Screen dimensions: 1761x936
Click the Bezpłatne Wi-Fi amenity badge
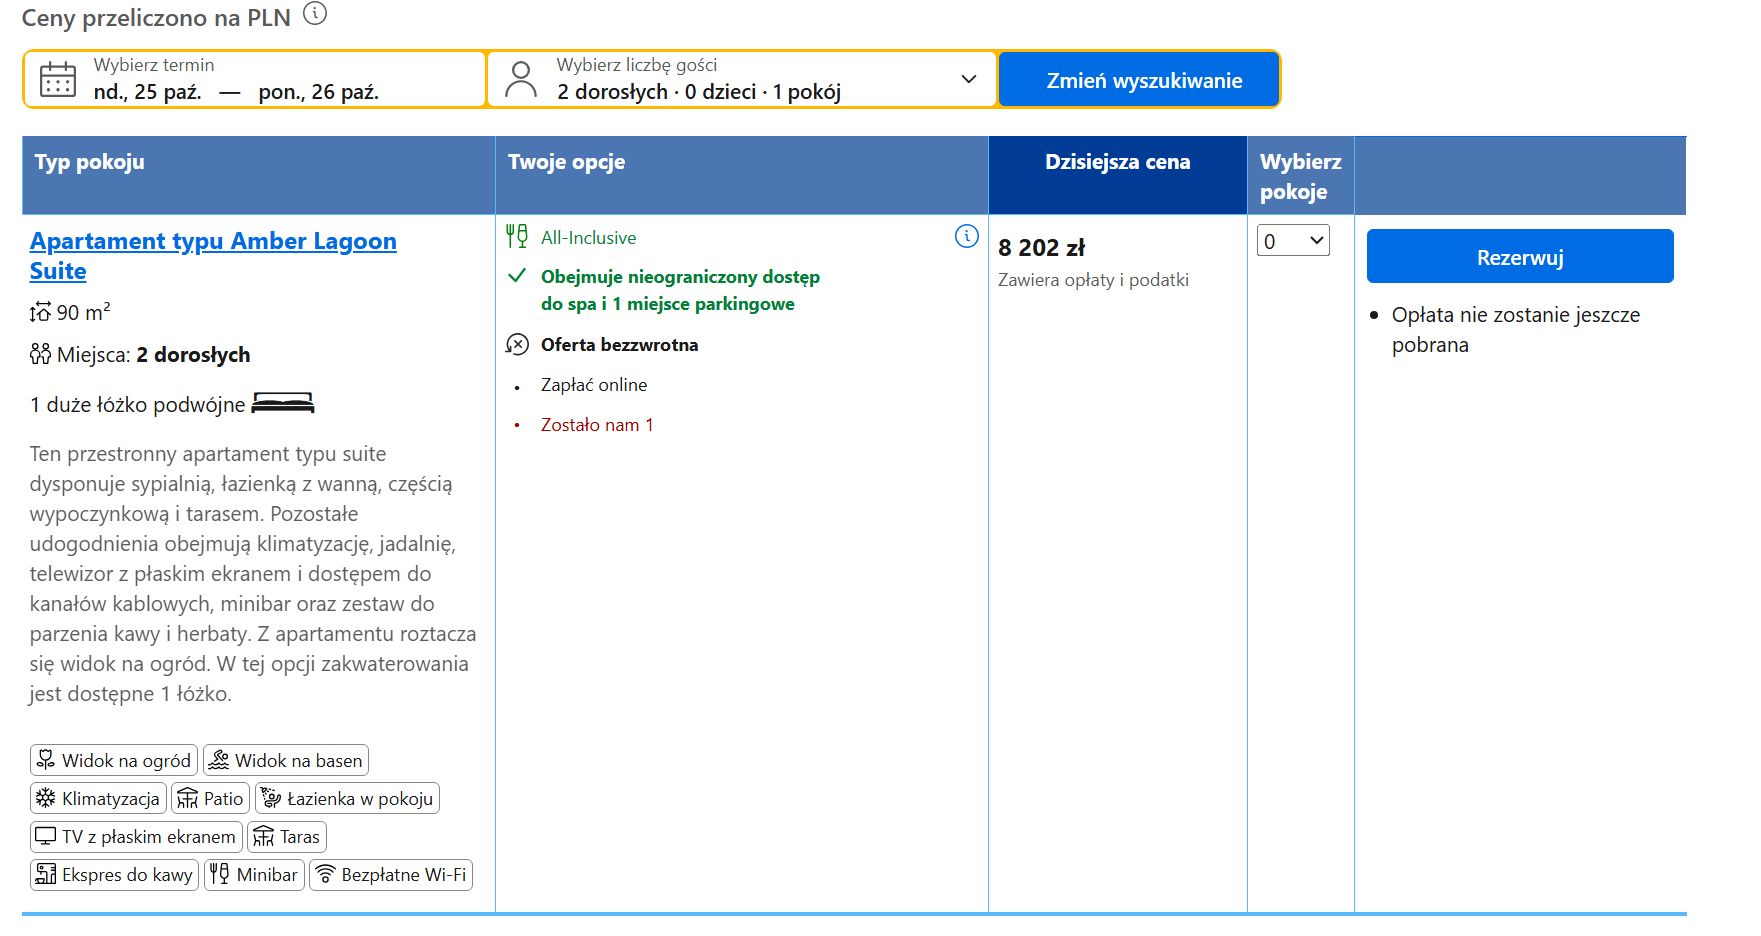(391, 874)
